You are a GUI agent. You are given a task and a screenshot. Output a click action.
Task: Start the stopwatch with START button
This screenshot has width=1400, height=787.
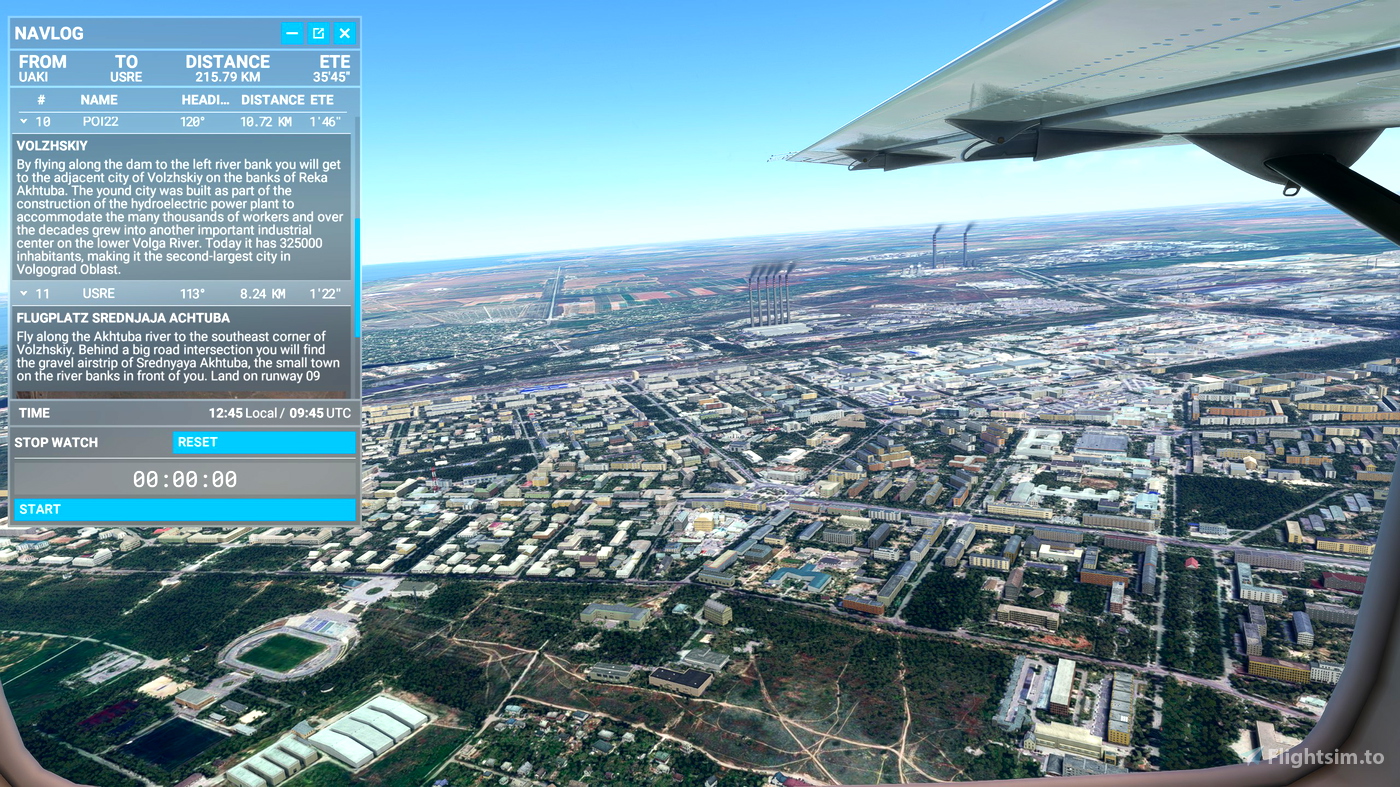185,509
